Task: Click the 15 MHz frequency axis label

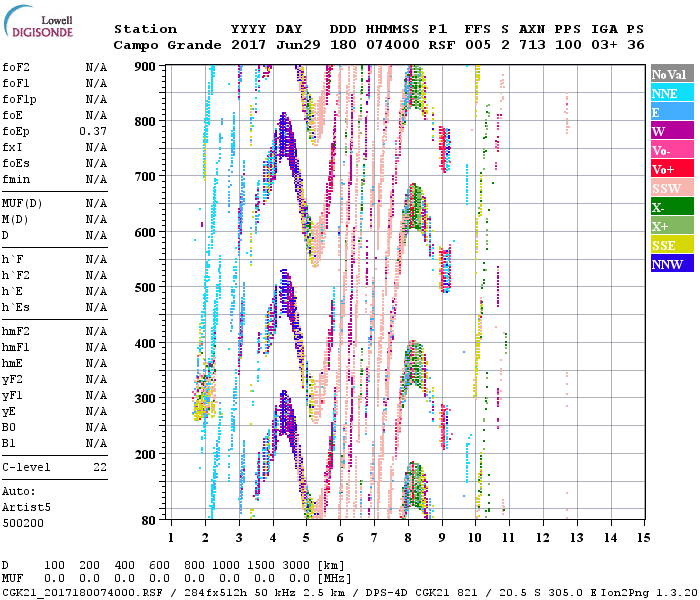Action: [643, 538]
